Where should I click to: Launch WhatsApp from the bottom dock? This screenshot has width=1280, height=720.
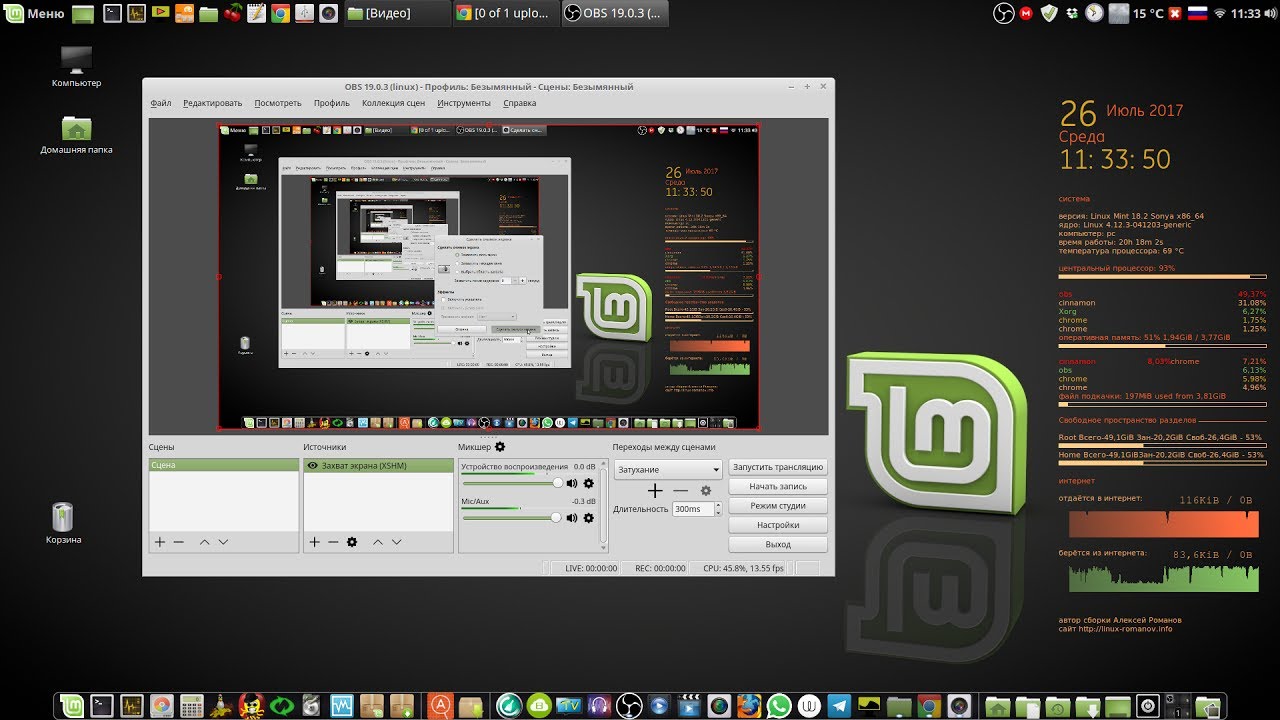point(778,706)
